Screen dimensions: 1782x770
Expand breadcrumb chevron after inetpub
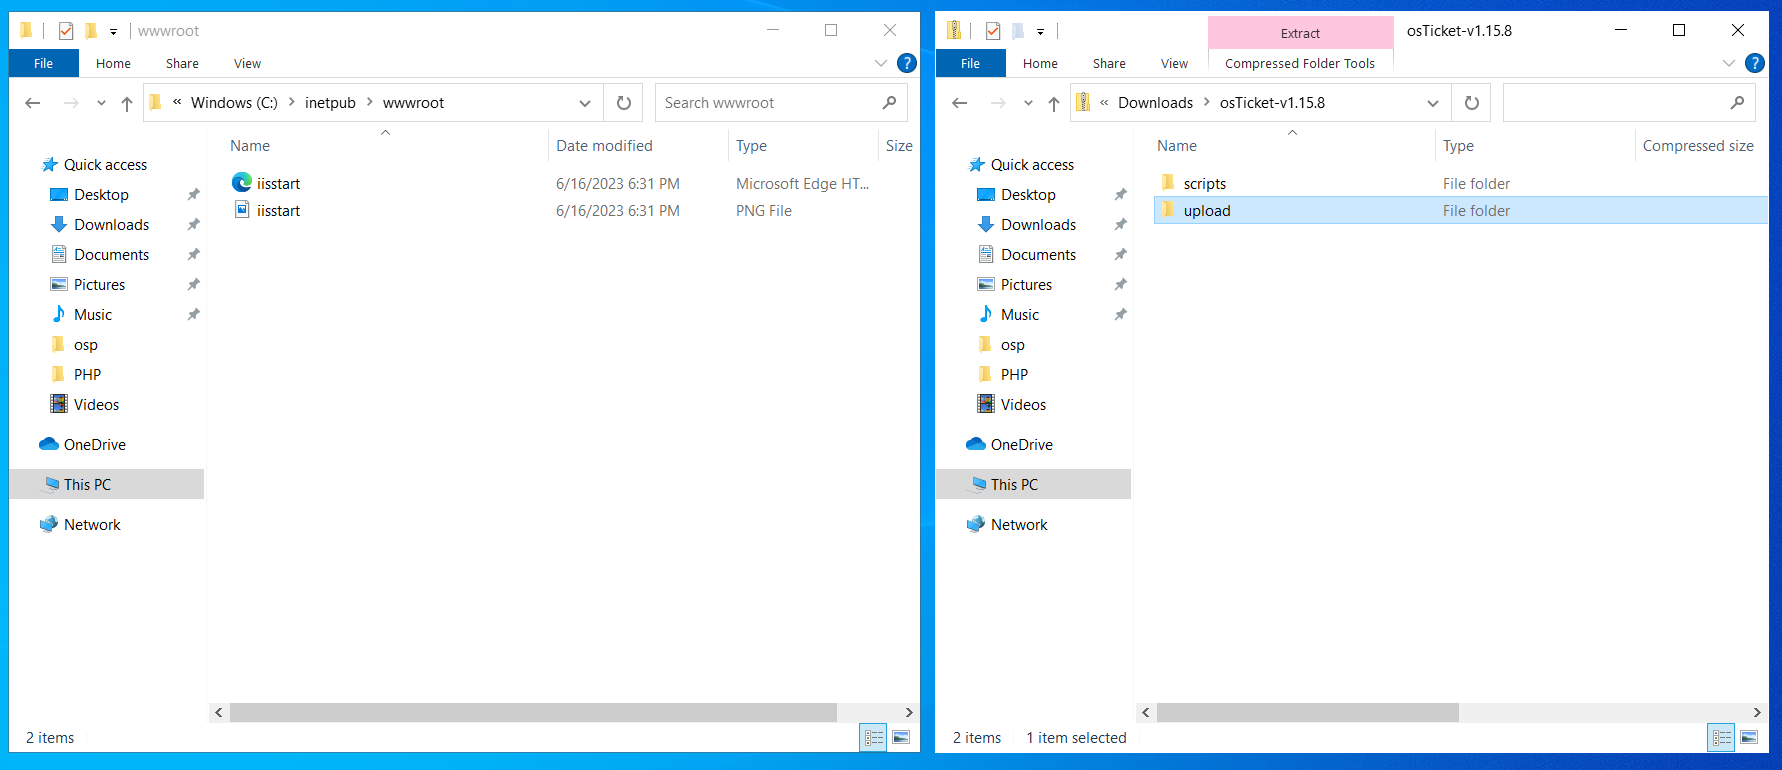369,102
